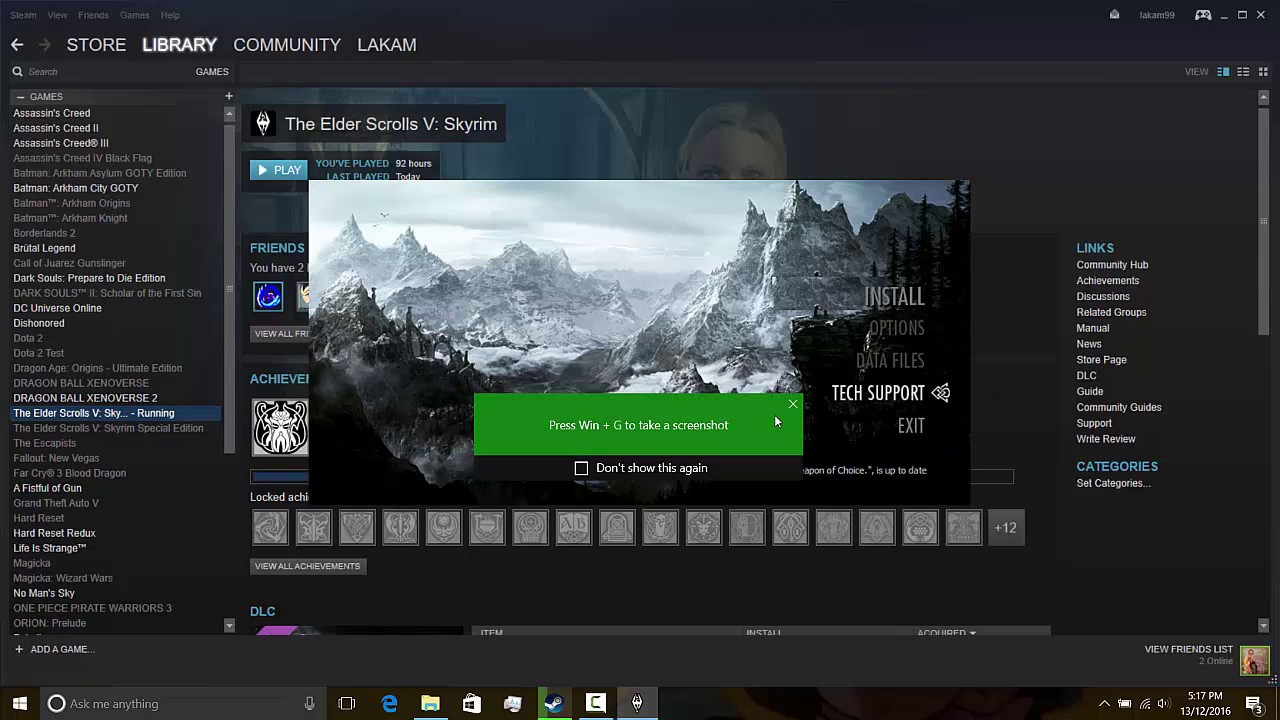Open the Help menu

coord(170,15)
